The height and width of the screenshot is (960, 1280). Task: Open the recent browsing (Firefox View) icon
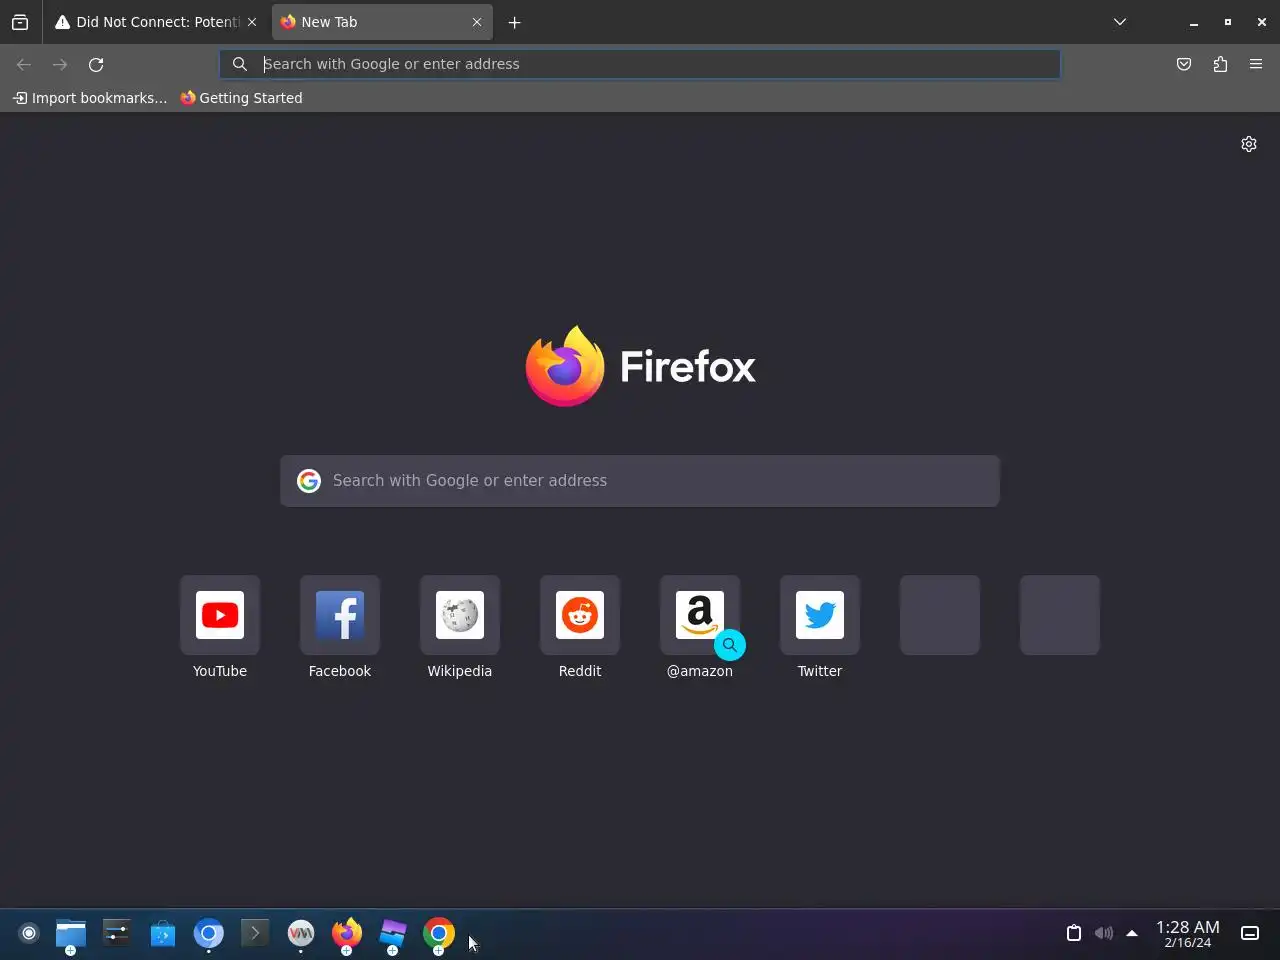coord(20,22)
